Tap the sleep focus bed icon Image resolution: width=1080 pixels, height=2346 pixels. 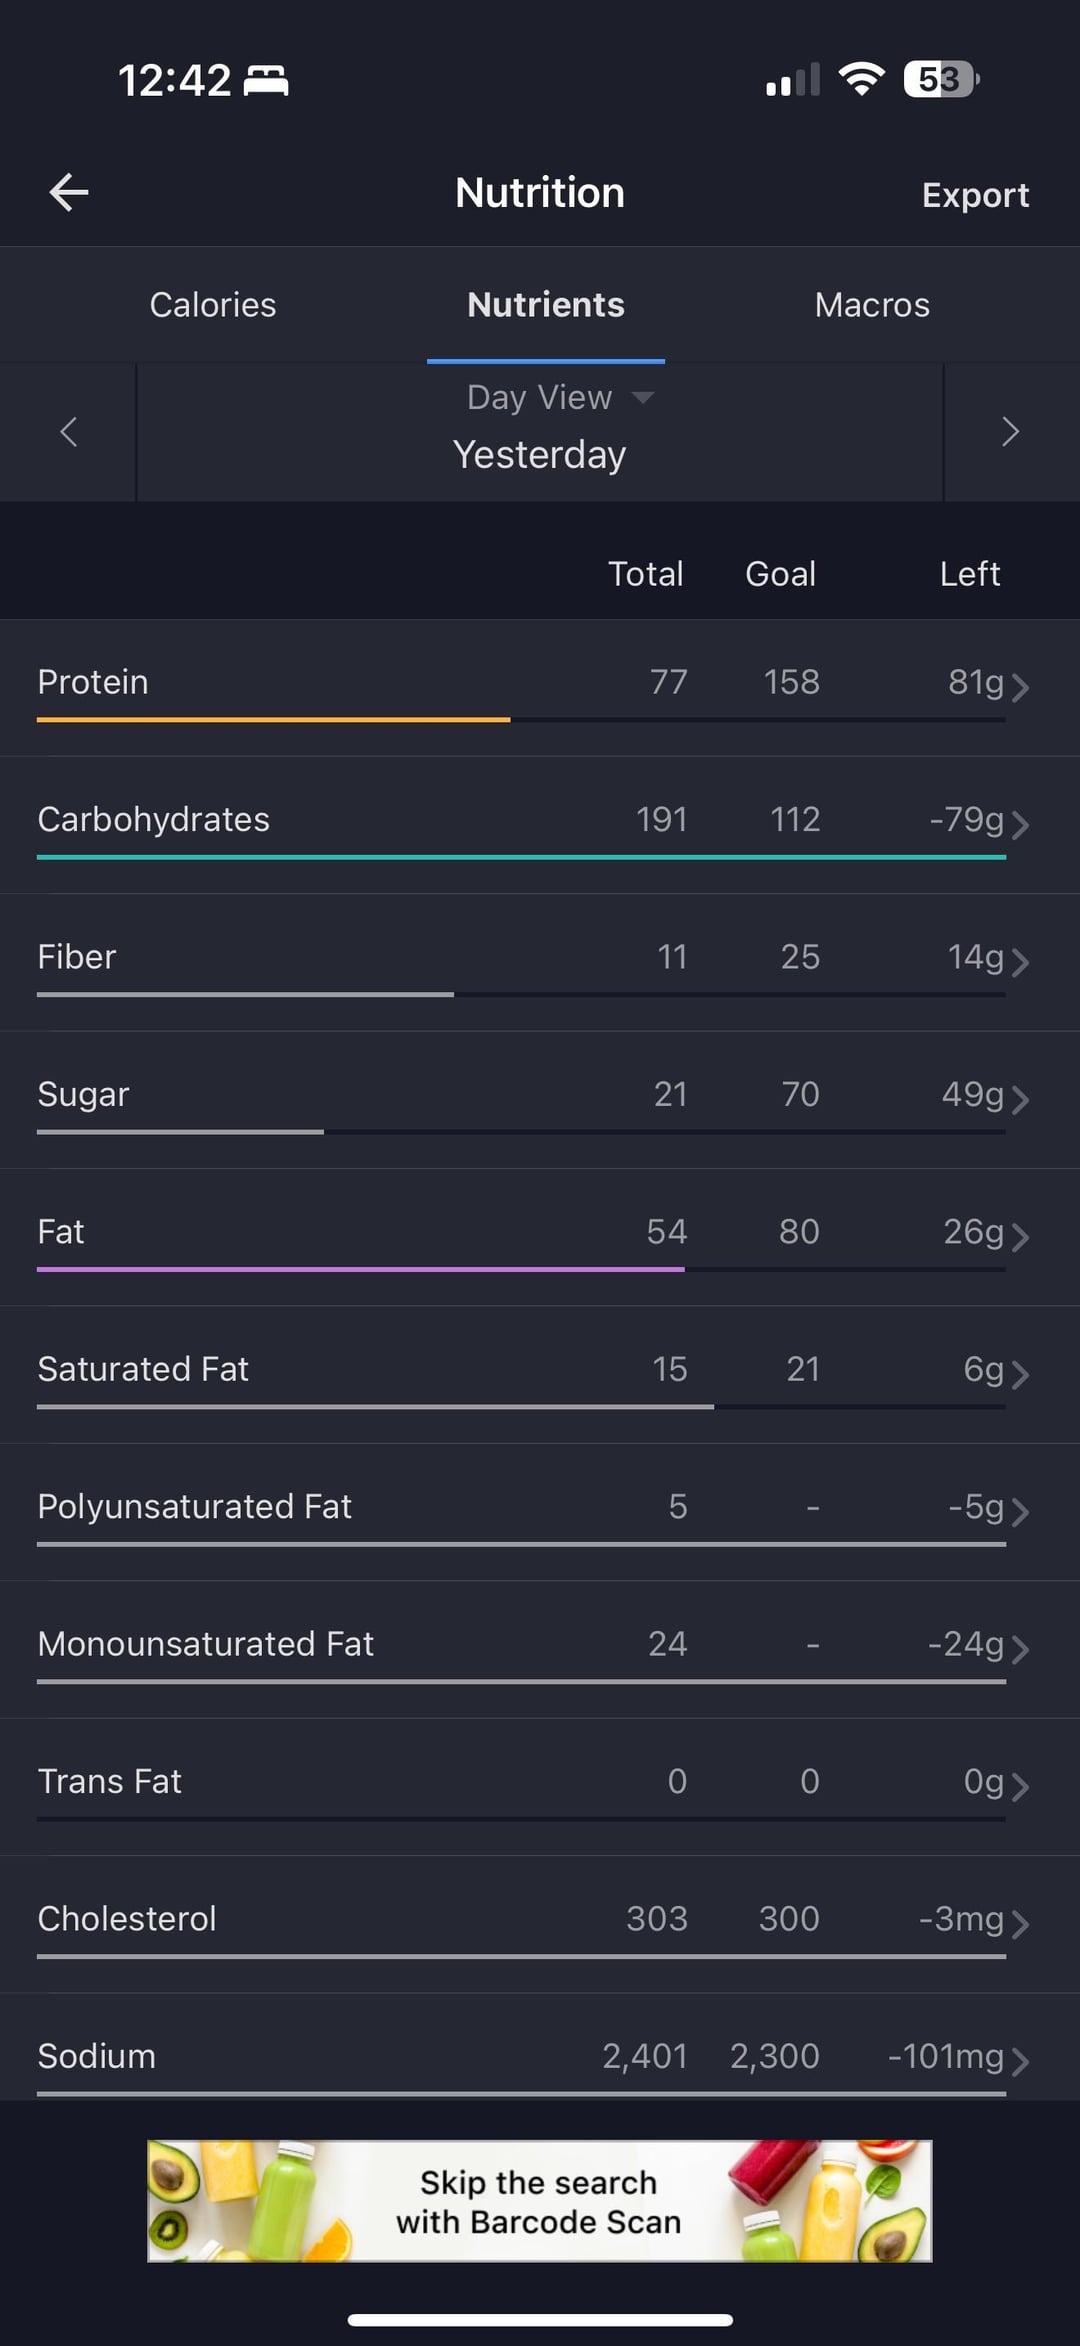click(x=266, y=80)
